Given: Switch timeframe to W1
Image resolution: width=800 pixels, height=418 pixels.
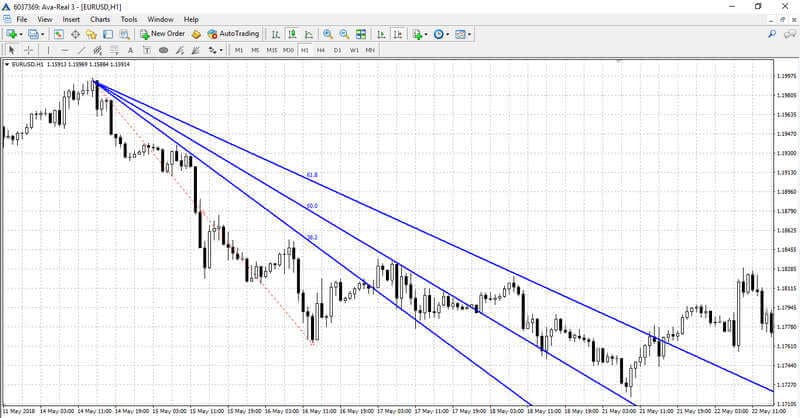Looking at the screenshot, I should pos(354,50).
